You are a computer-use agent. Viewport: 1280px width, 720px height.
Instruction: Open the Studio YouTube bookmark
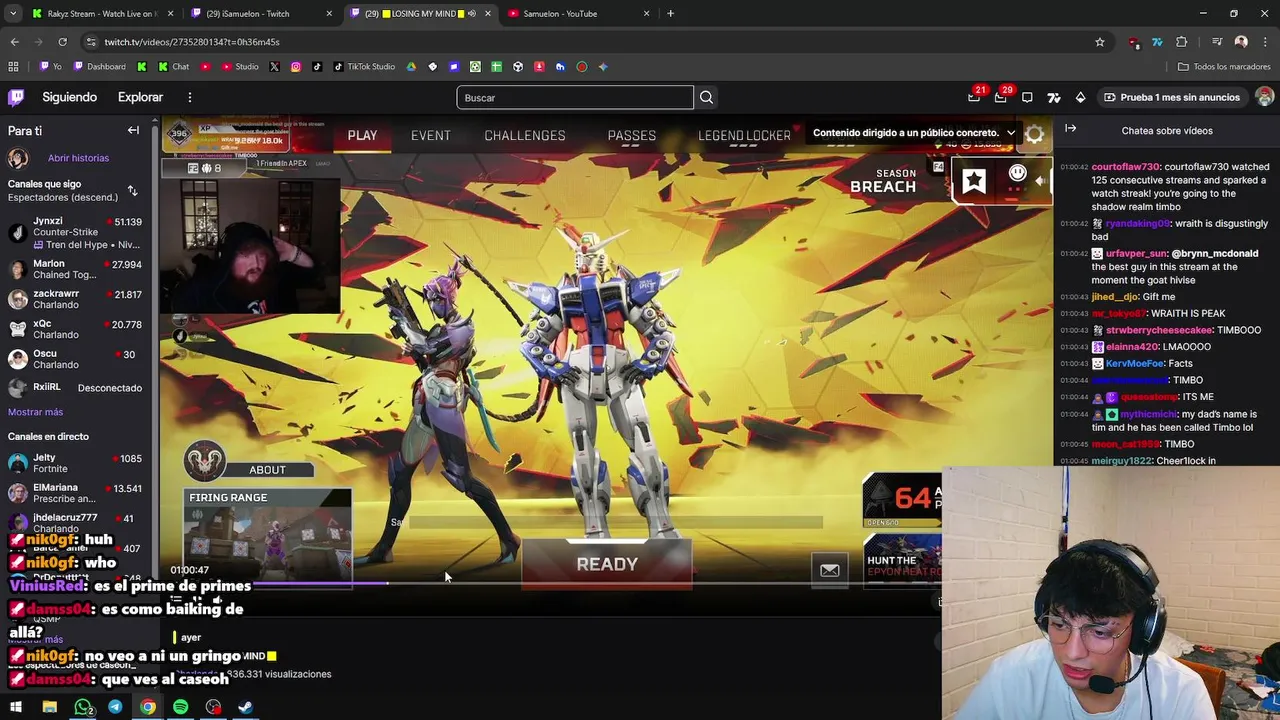tap(238, 67)
